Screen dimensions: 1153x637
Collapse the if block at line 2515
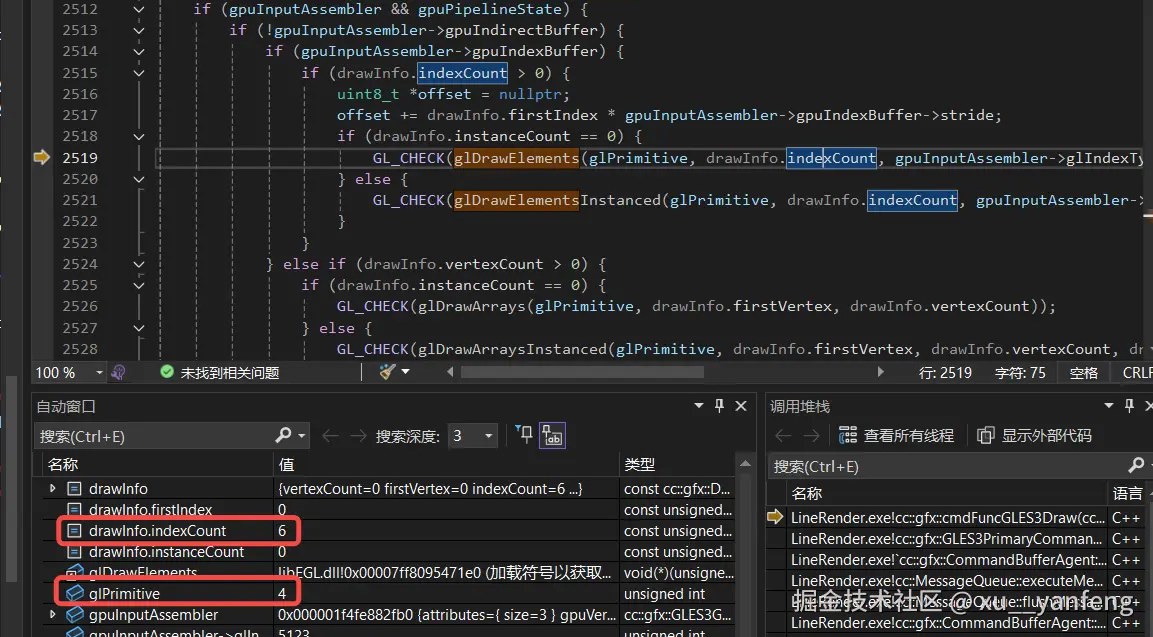138,74
